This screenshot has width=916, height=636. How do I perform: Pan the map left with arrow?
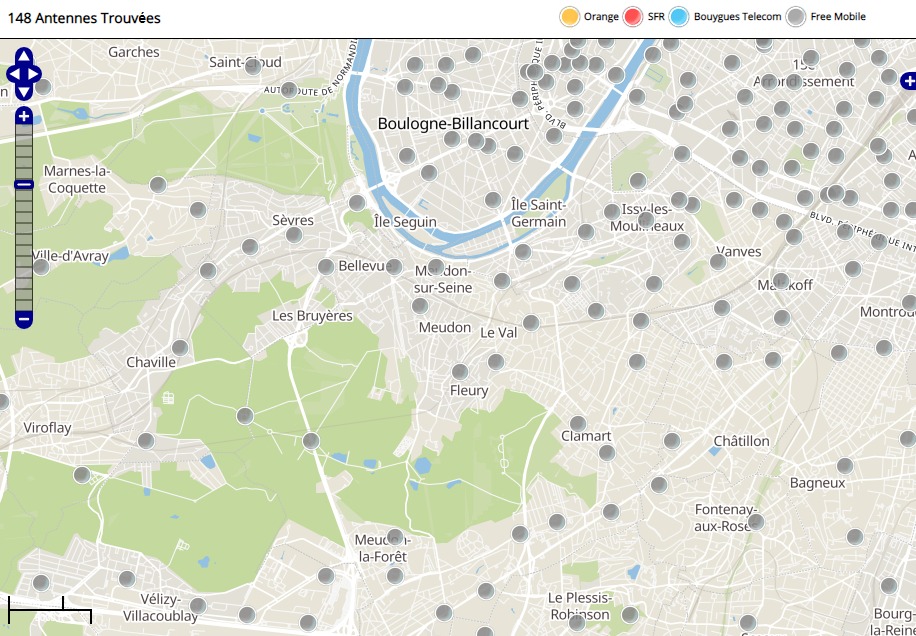[12, 74]
